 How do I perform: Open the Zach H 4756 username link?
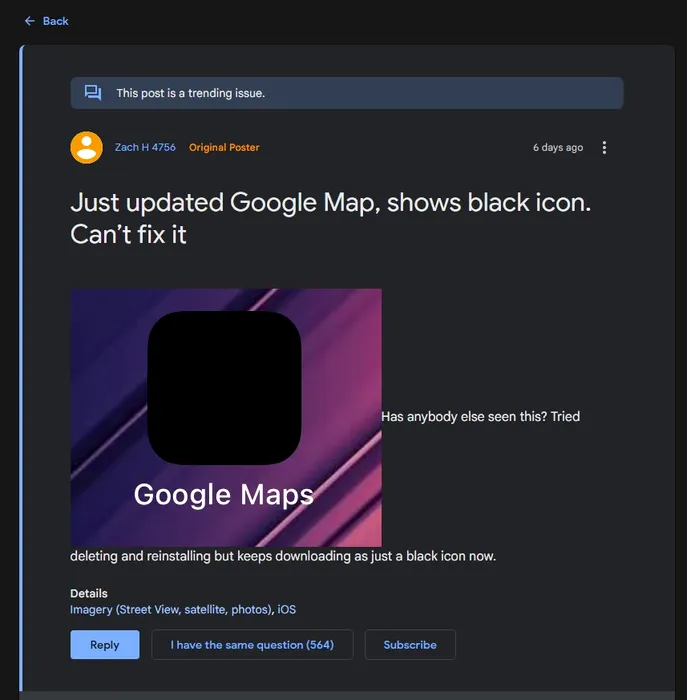point(145,147)
